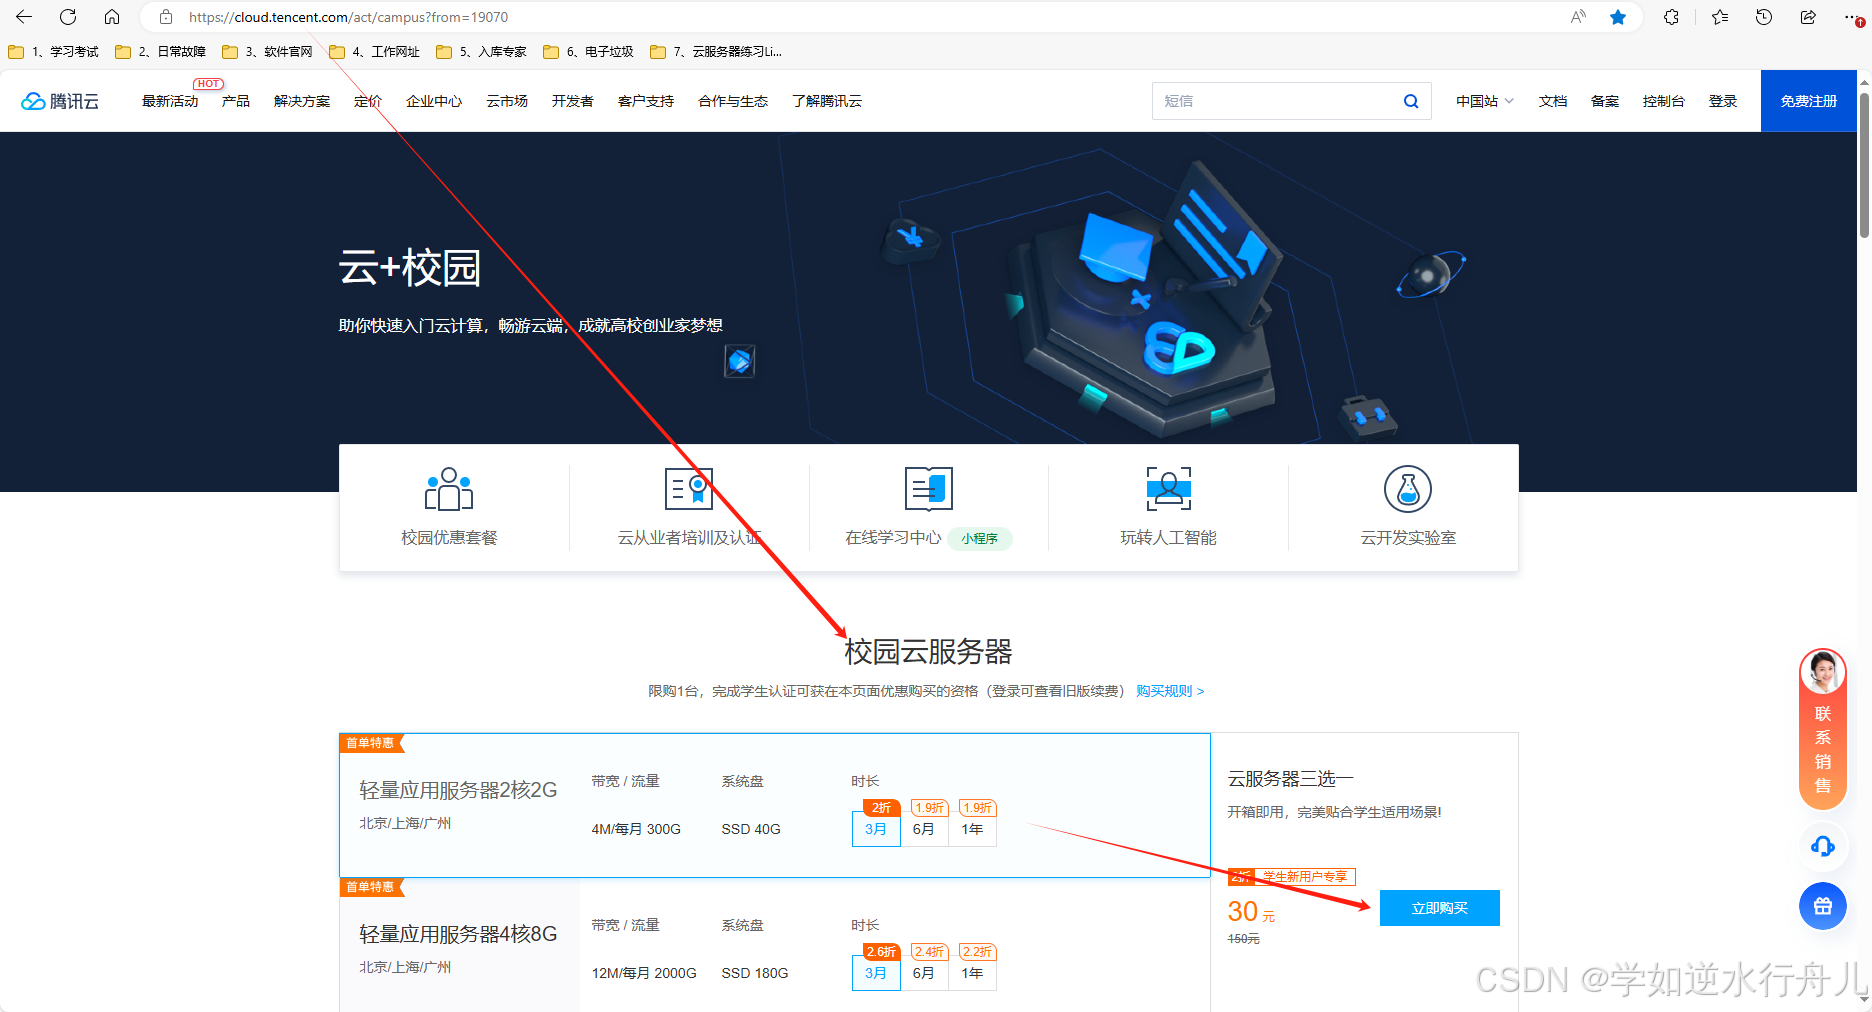Select 3月 duration for 2核2G server
1872x1012 pixels.
point(876,829)
